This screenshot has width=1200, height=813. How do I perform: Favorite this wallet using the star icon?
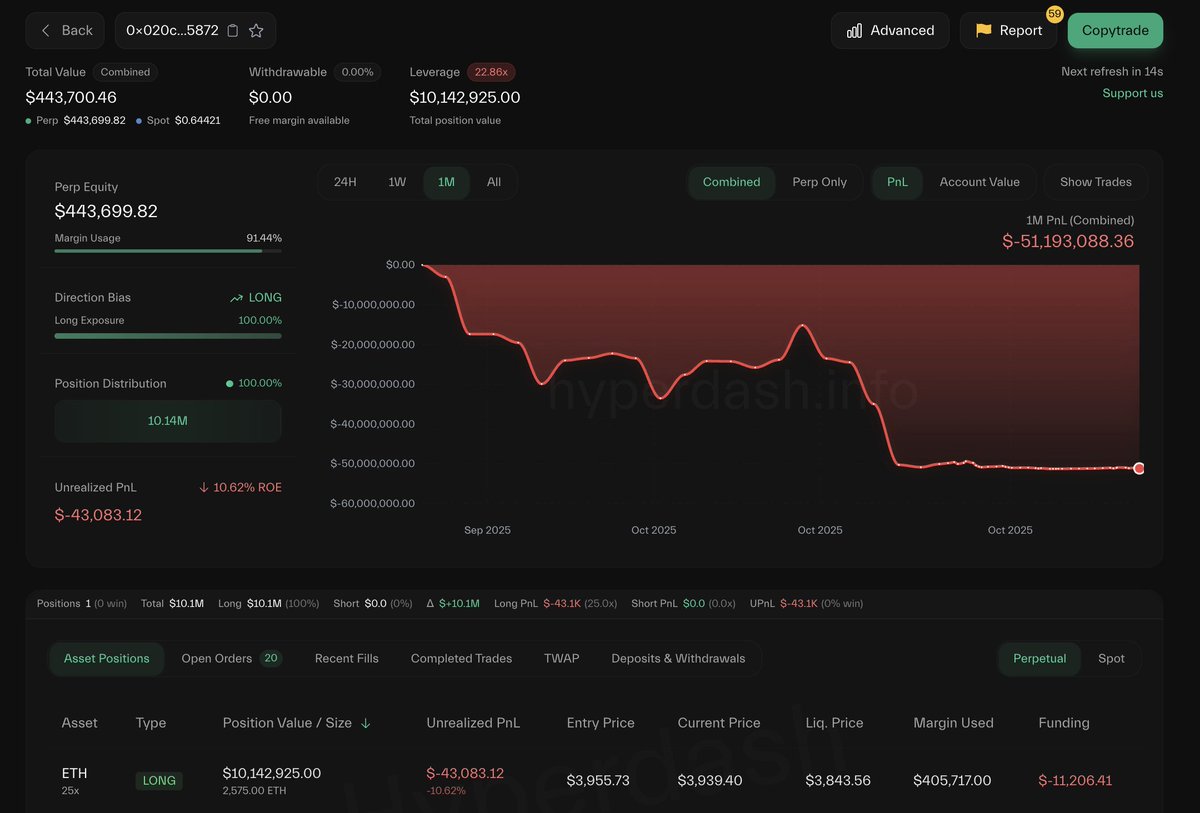(256, 31)
